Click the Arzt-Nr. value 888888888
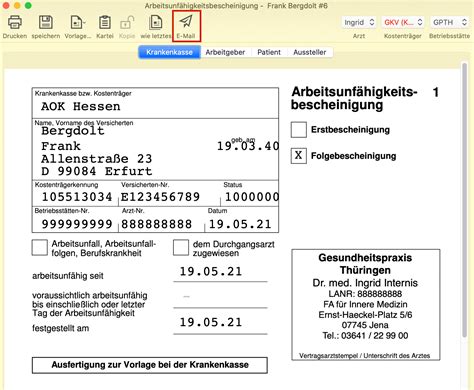Viewport: 474px width, 390px height. click(156, 224)
